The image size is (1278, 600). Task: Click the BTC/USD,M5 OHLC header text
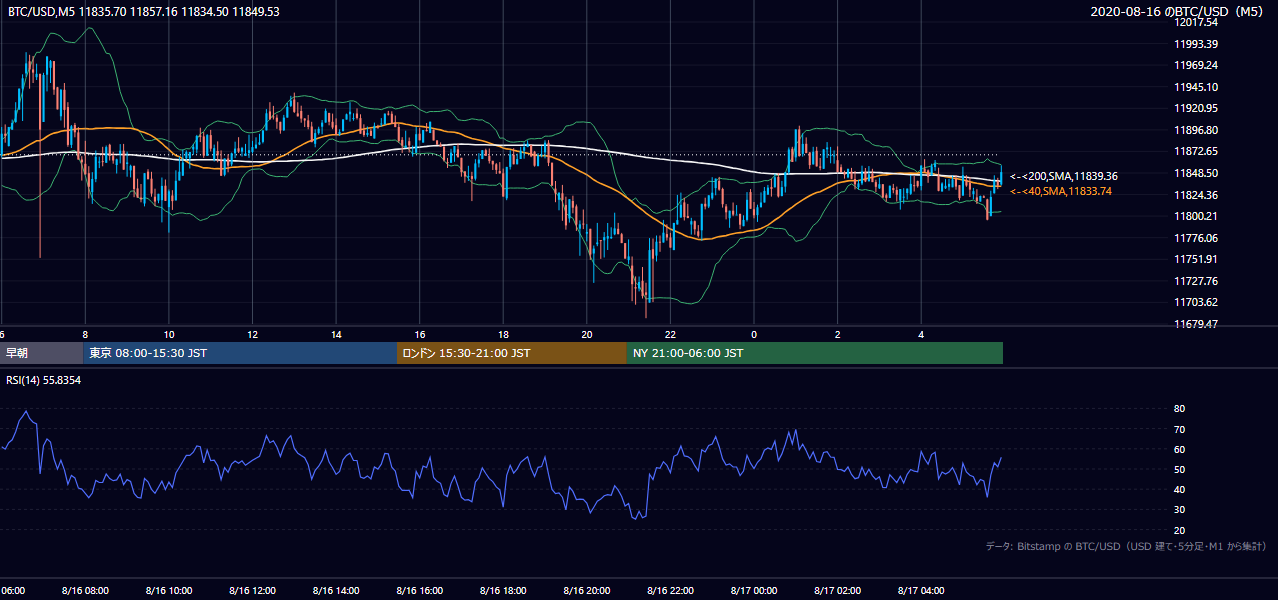pos(144,12)
